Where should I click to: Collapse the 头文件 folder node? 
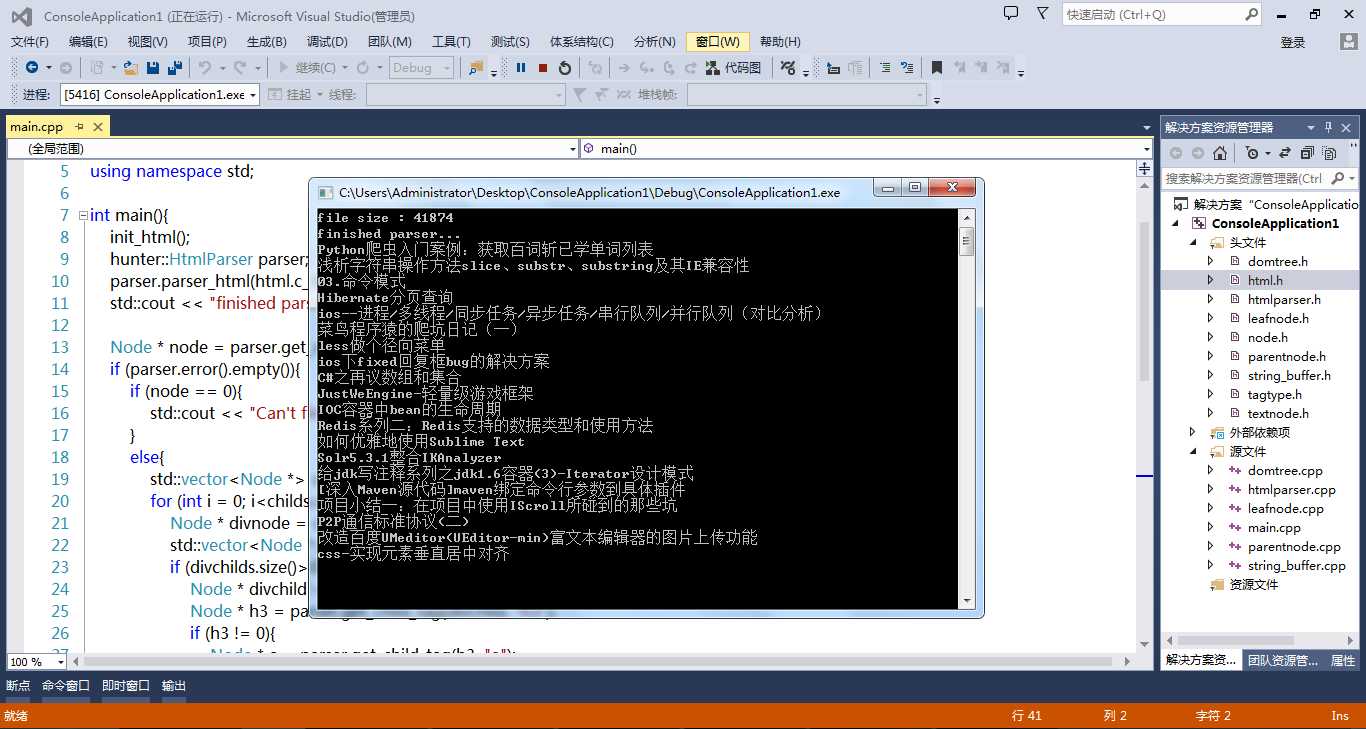(1193, 243)
